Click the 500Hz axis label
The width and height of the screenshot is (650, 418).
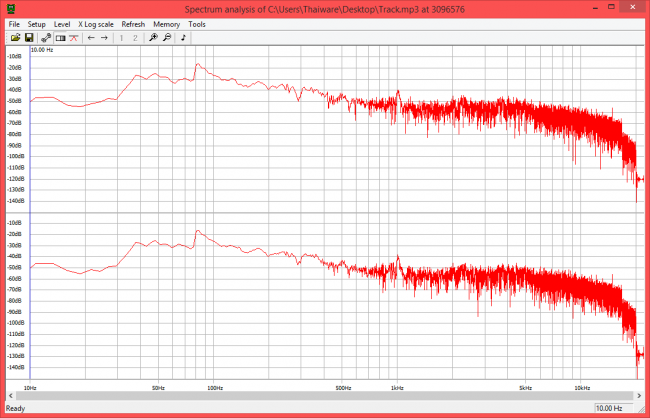[343, 388]
